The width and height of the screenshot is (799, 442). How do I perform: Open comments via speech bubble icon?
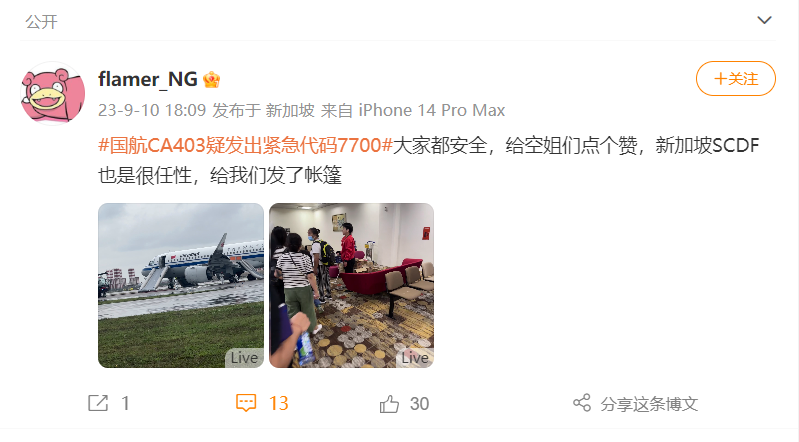(246, 403)
